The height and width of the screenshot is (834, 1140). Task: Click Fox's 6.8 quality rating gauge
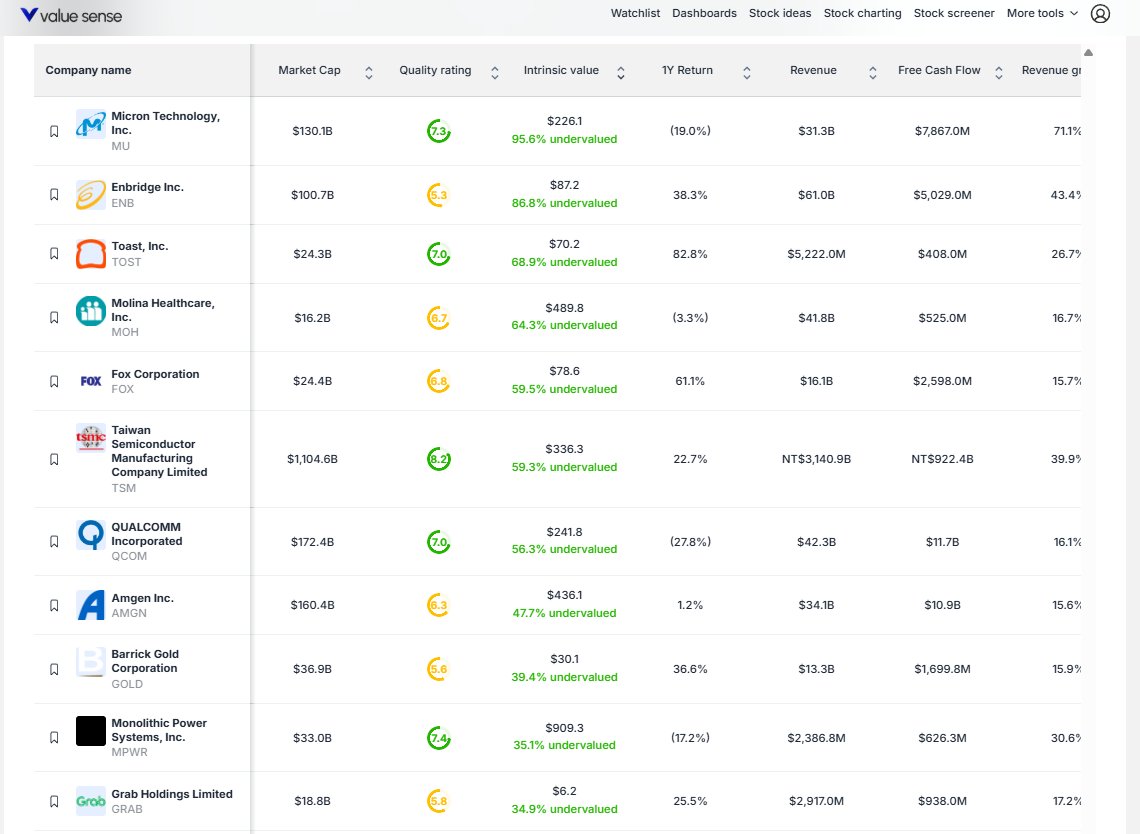point(438,381)
